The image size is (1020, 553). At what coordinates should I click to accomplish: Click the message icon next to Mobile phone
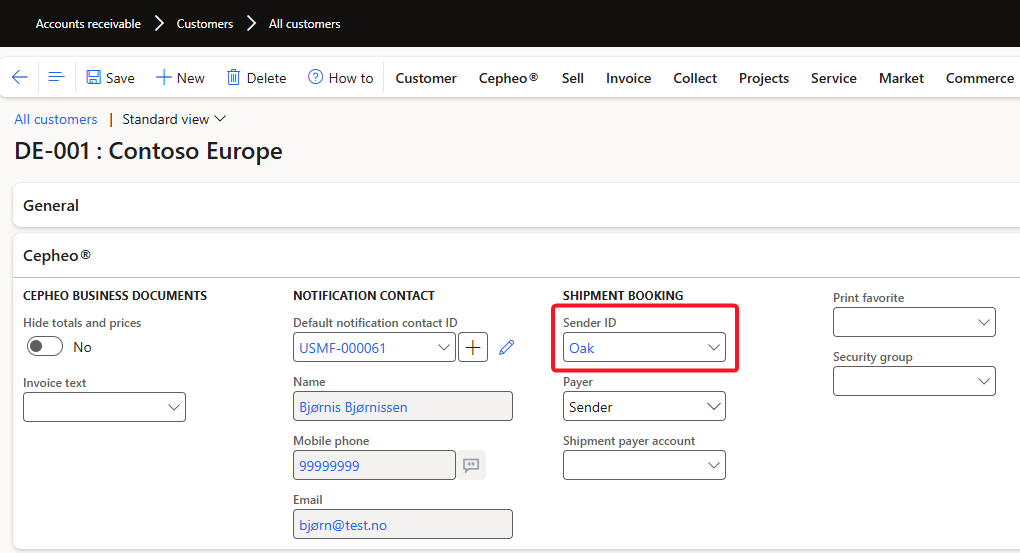(x=471, y=466)
